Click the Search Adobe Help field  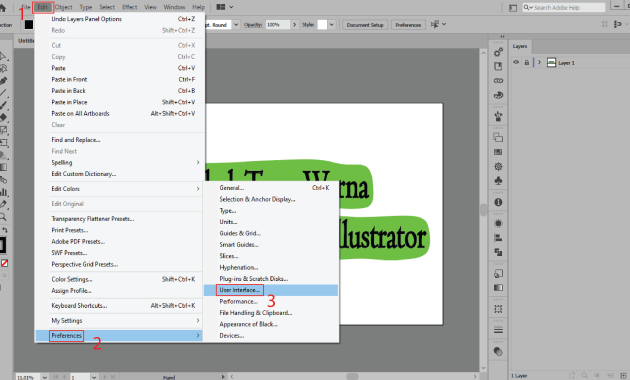coord(563,7)
